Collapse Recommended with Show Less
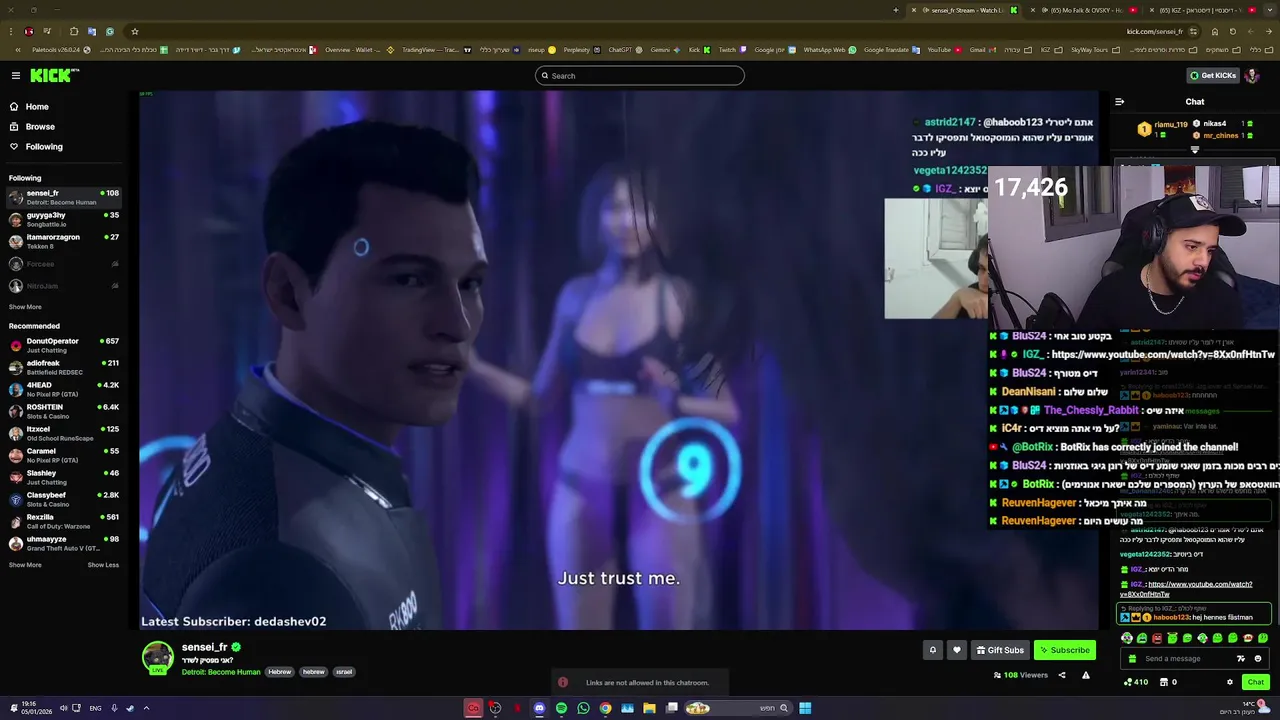1280x720 pixels. tap(103, 565)
